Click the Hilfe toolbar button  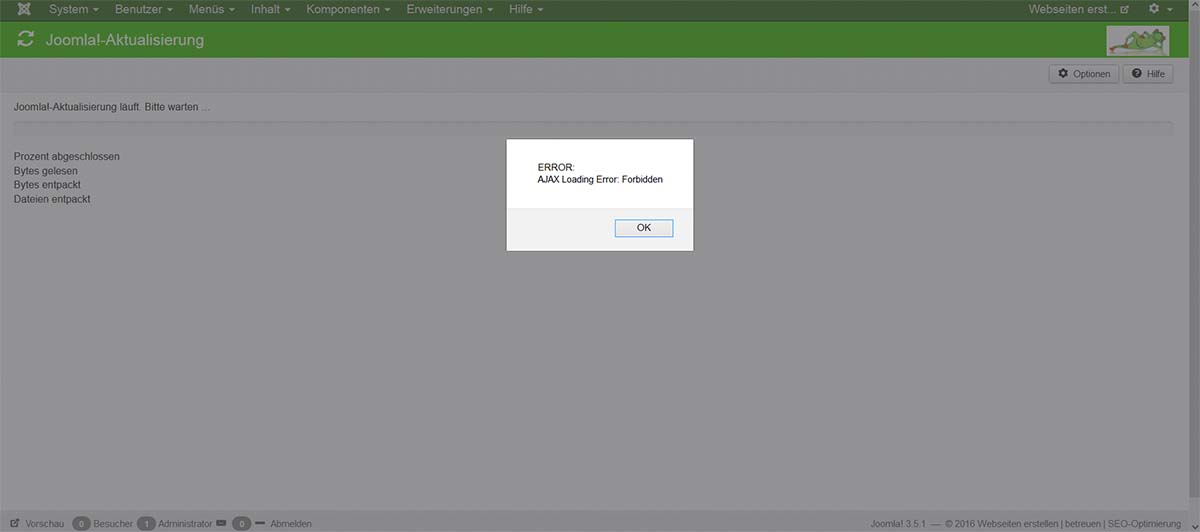click(1148, 74)
